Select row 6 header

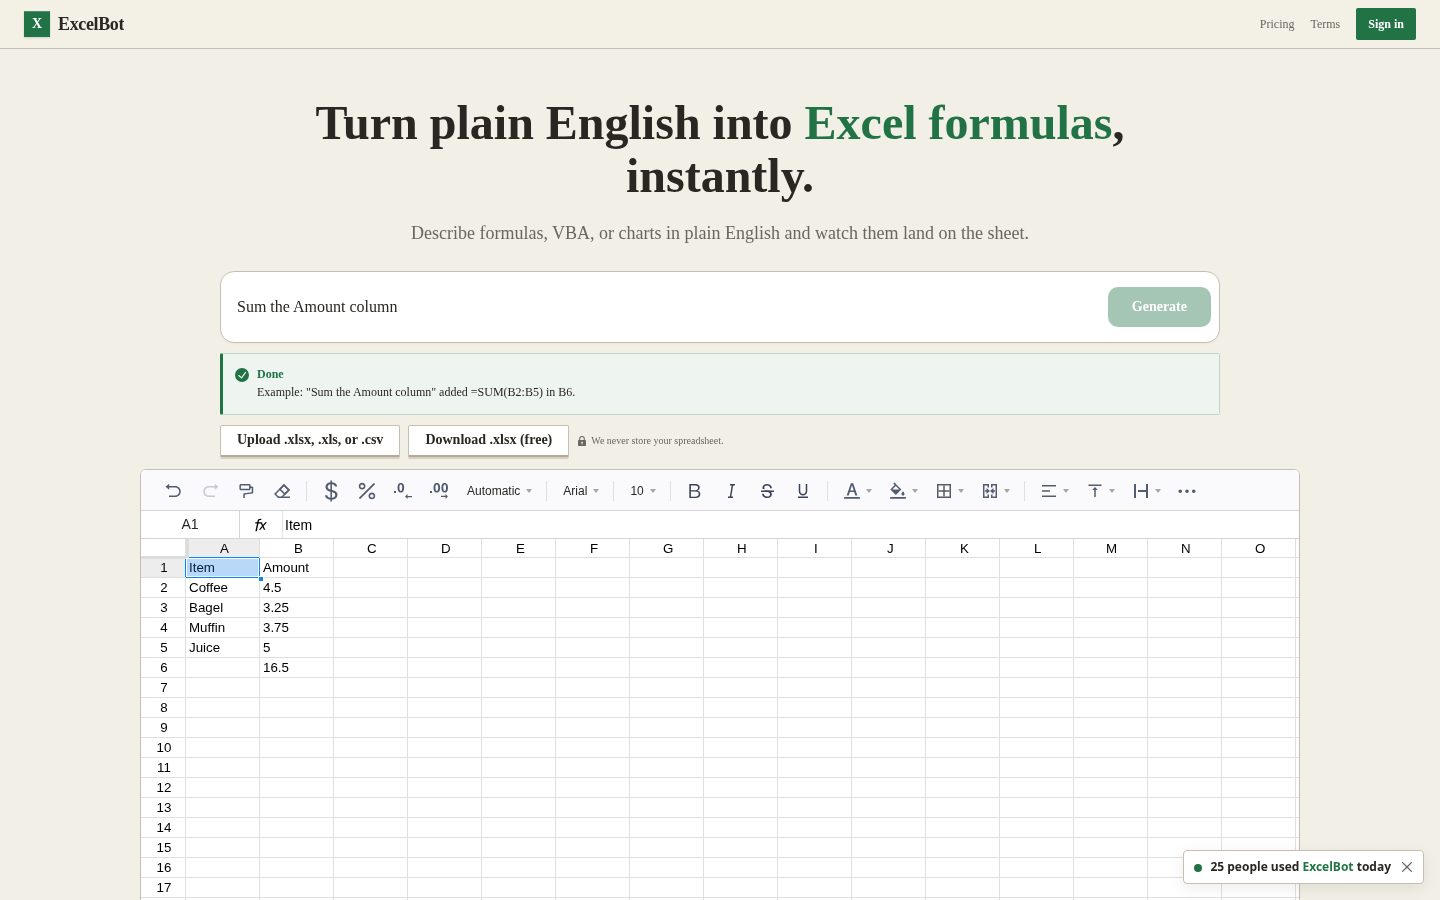(164, 667)
